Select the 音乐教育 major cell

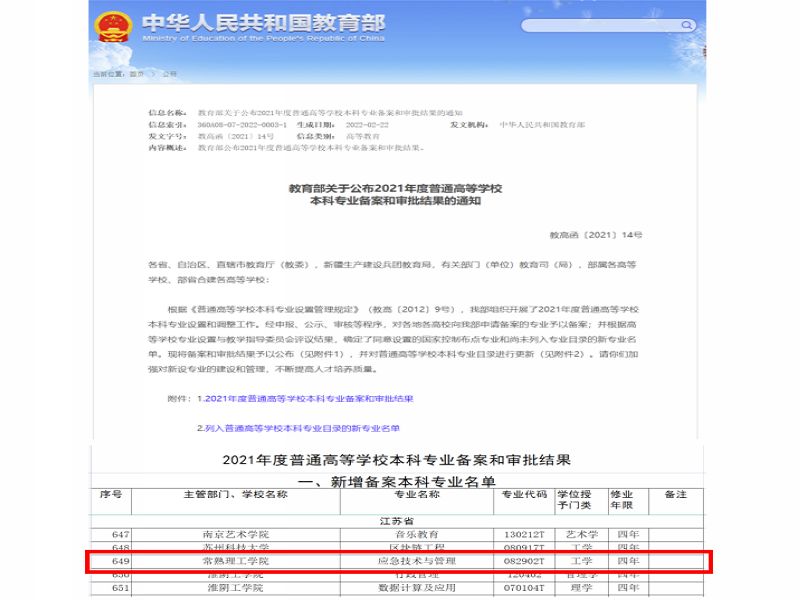pos(417,534)
